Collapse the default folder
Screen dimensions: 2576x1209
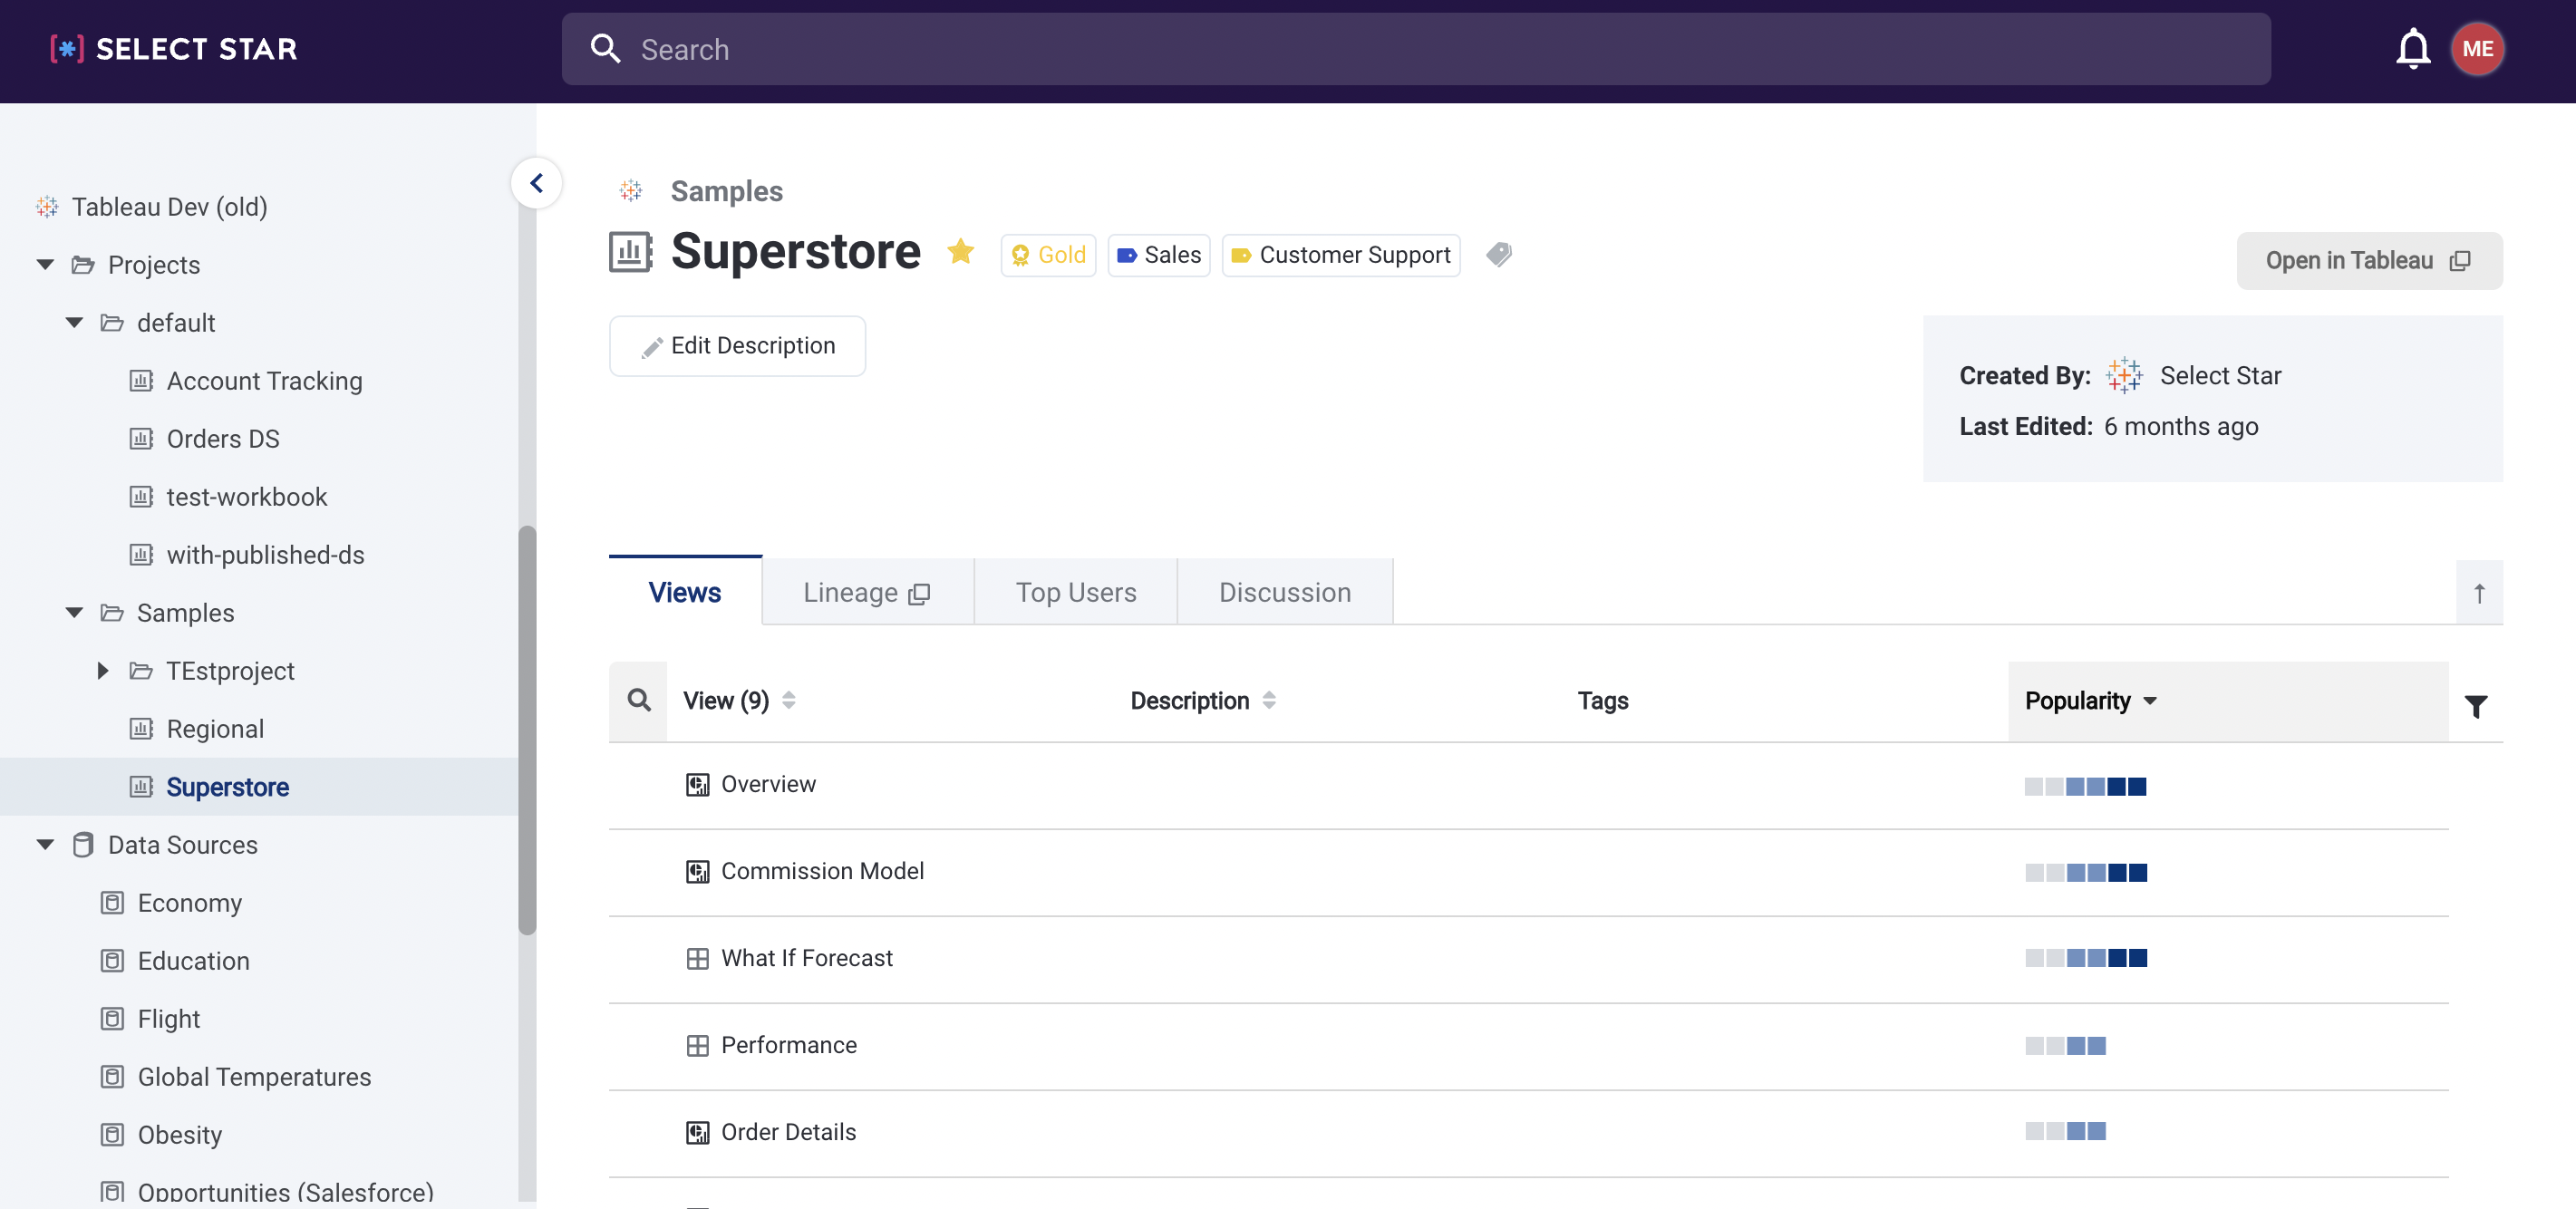(74, 322)
